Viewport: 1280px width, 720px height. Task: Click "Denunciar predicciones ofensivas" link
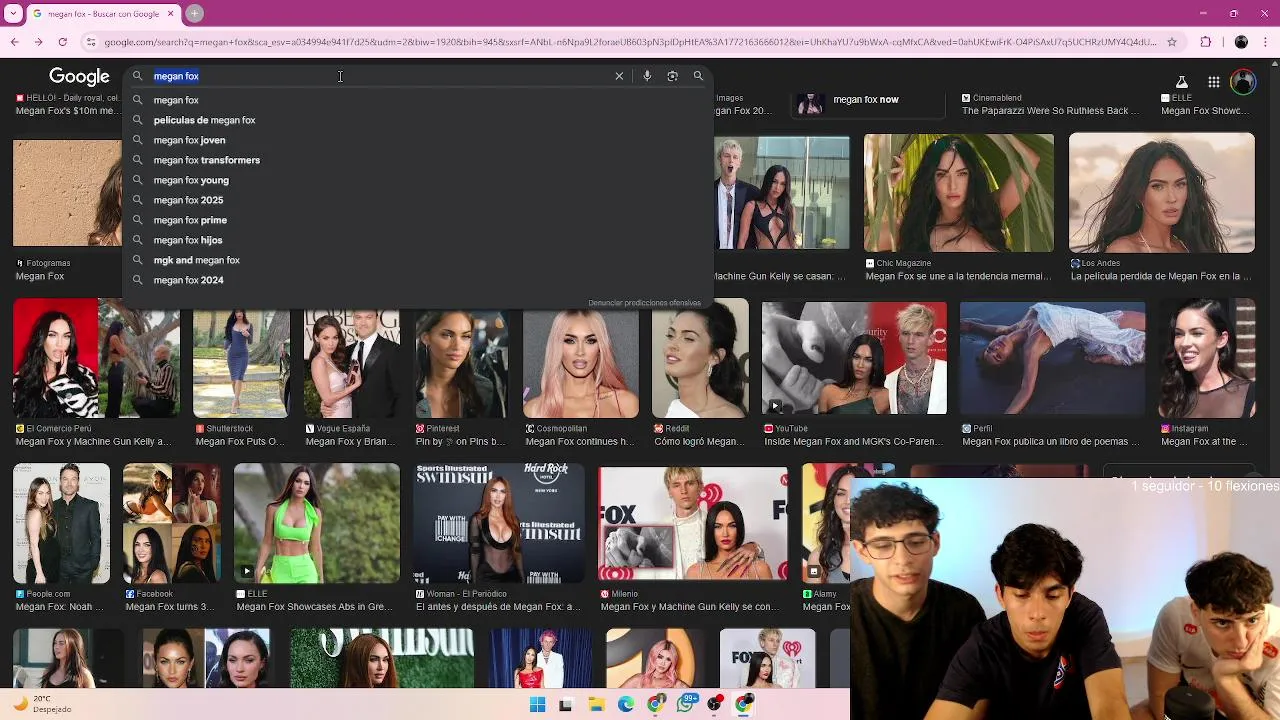(x=644, y=303)
